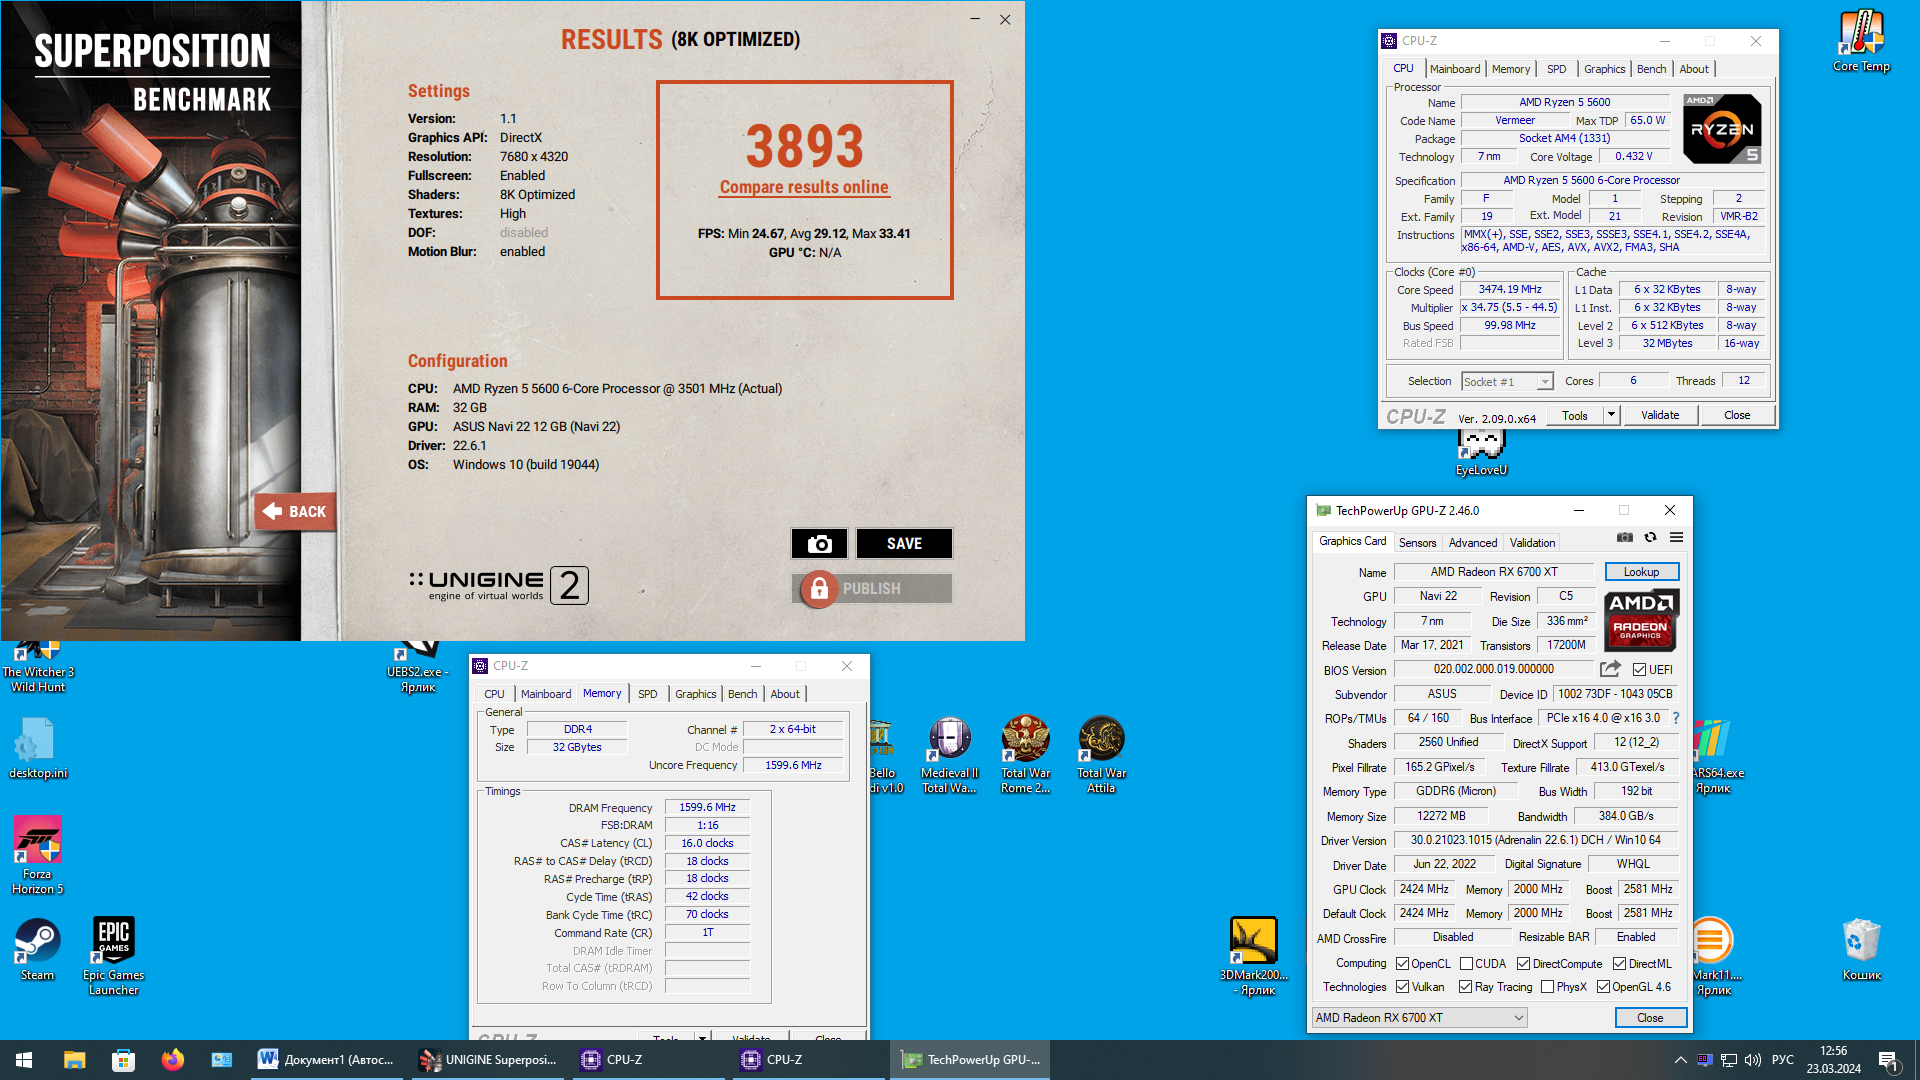
Task: Switch to Sensors tab in GPU-Z
Action: (1417, 543)
